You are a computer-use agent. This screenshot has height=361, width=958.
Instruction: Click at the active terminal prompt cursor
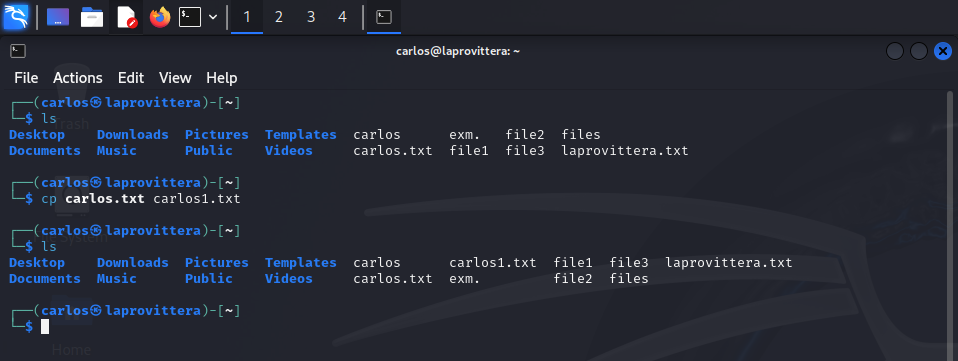coord(45,327)
